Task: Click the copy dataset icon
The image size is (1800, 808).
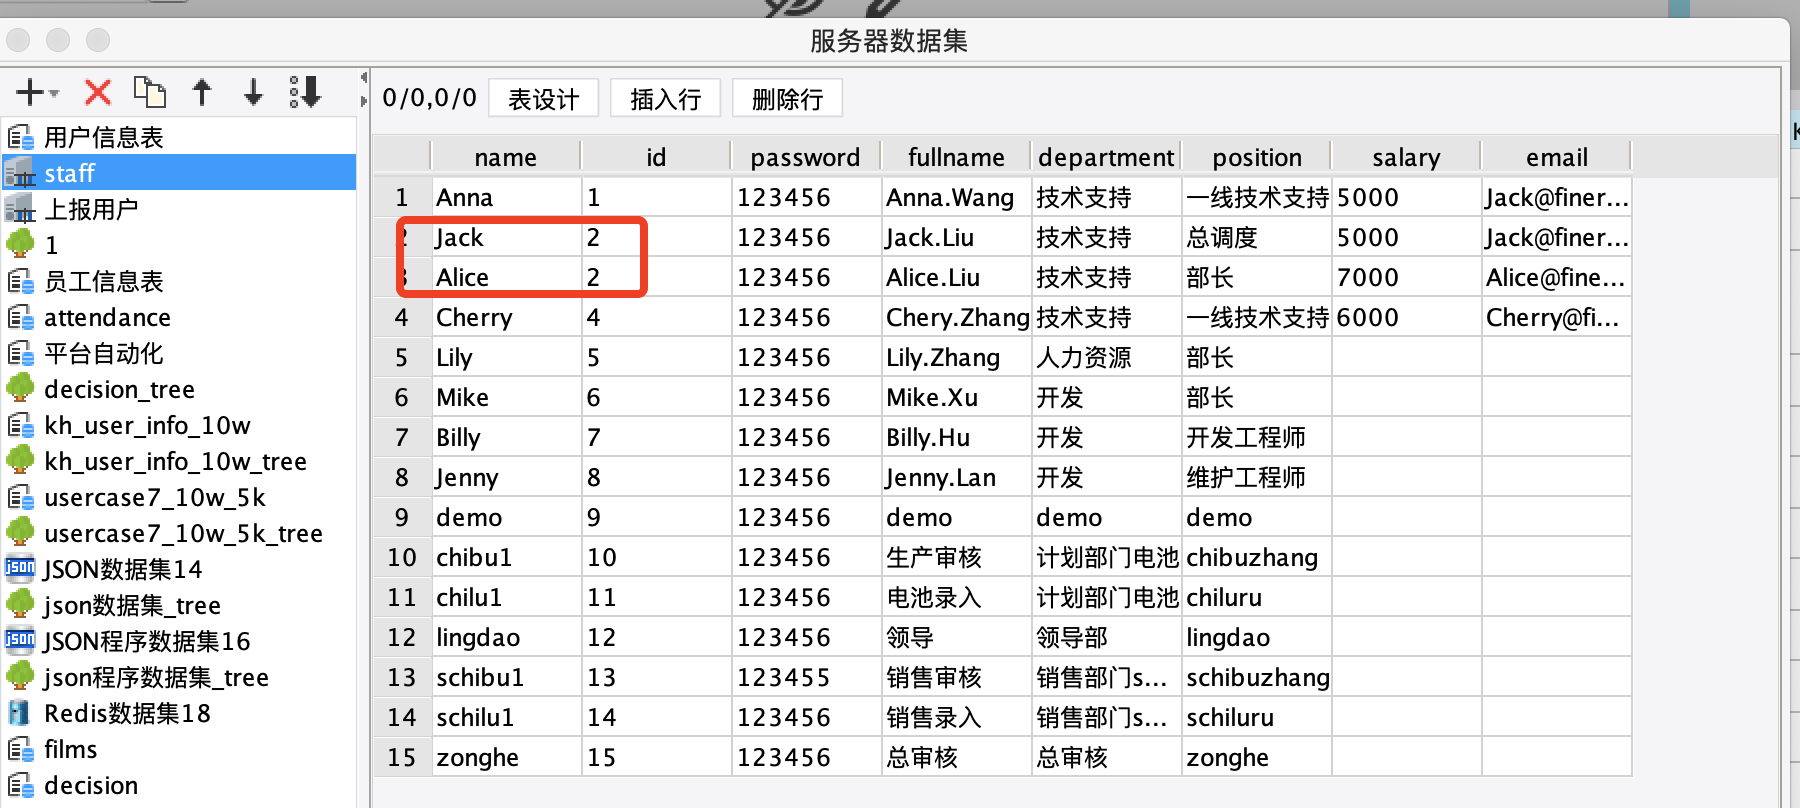Action: pos(150,92)
